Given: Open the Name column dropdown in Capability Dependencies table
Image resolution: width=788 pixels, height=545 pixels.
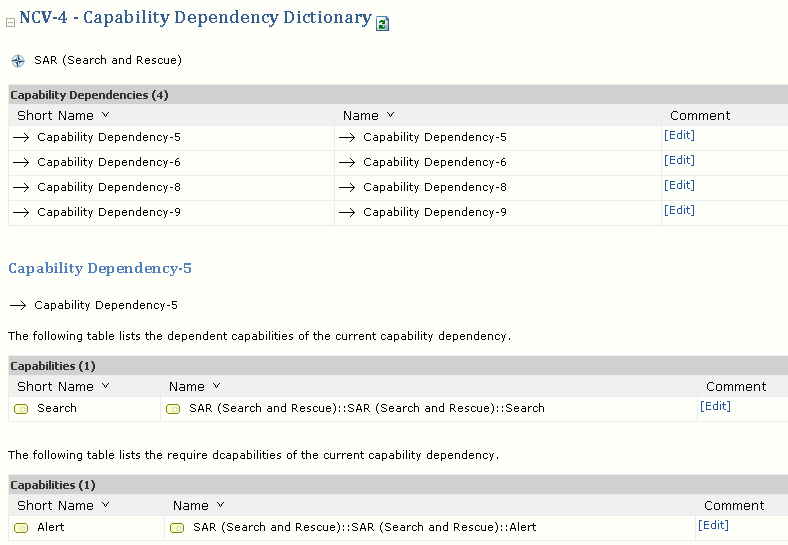Looking at the screenshot, I should [390, 116].
